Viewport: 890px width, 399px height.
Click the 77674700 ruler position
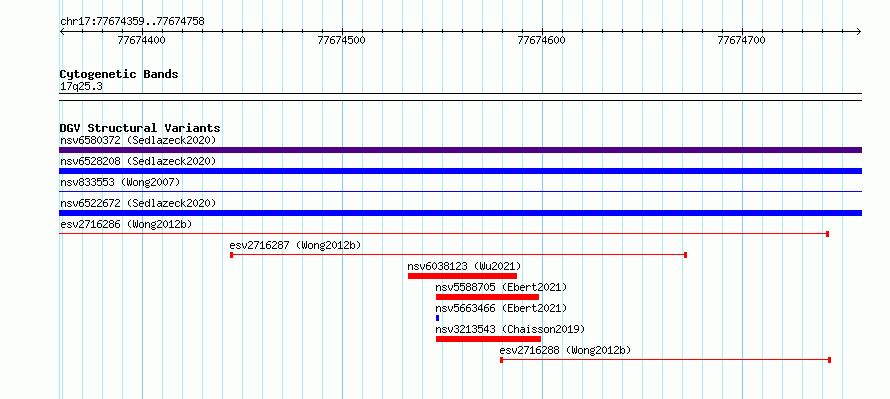742,40
